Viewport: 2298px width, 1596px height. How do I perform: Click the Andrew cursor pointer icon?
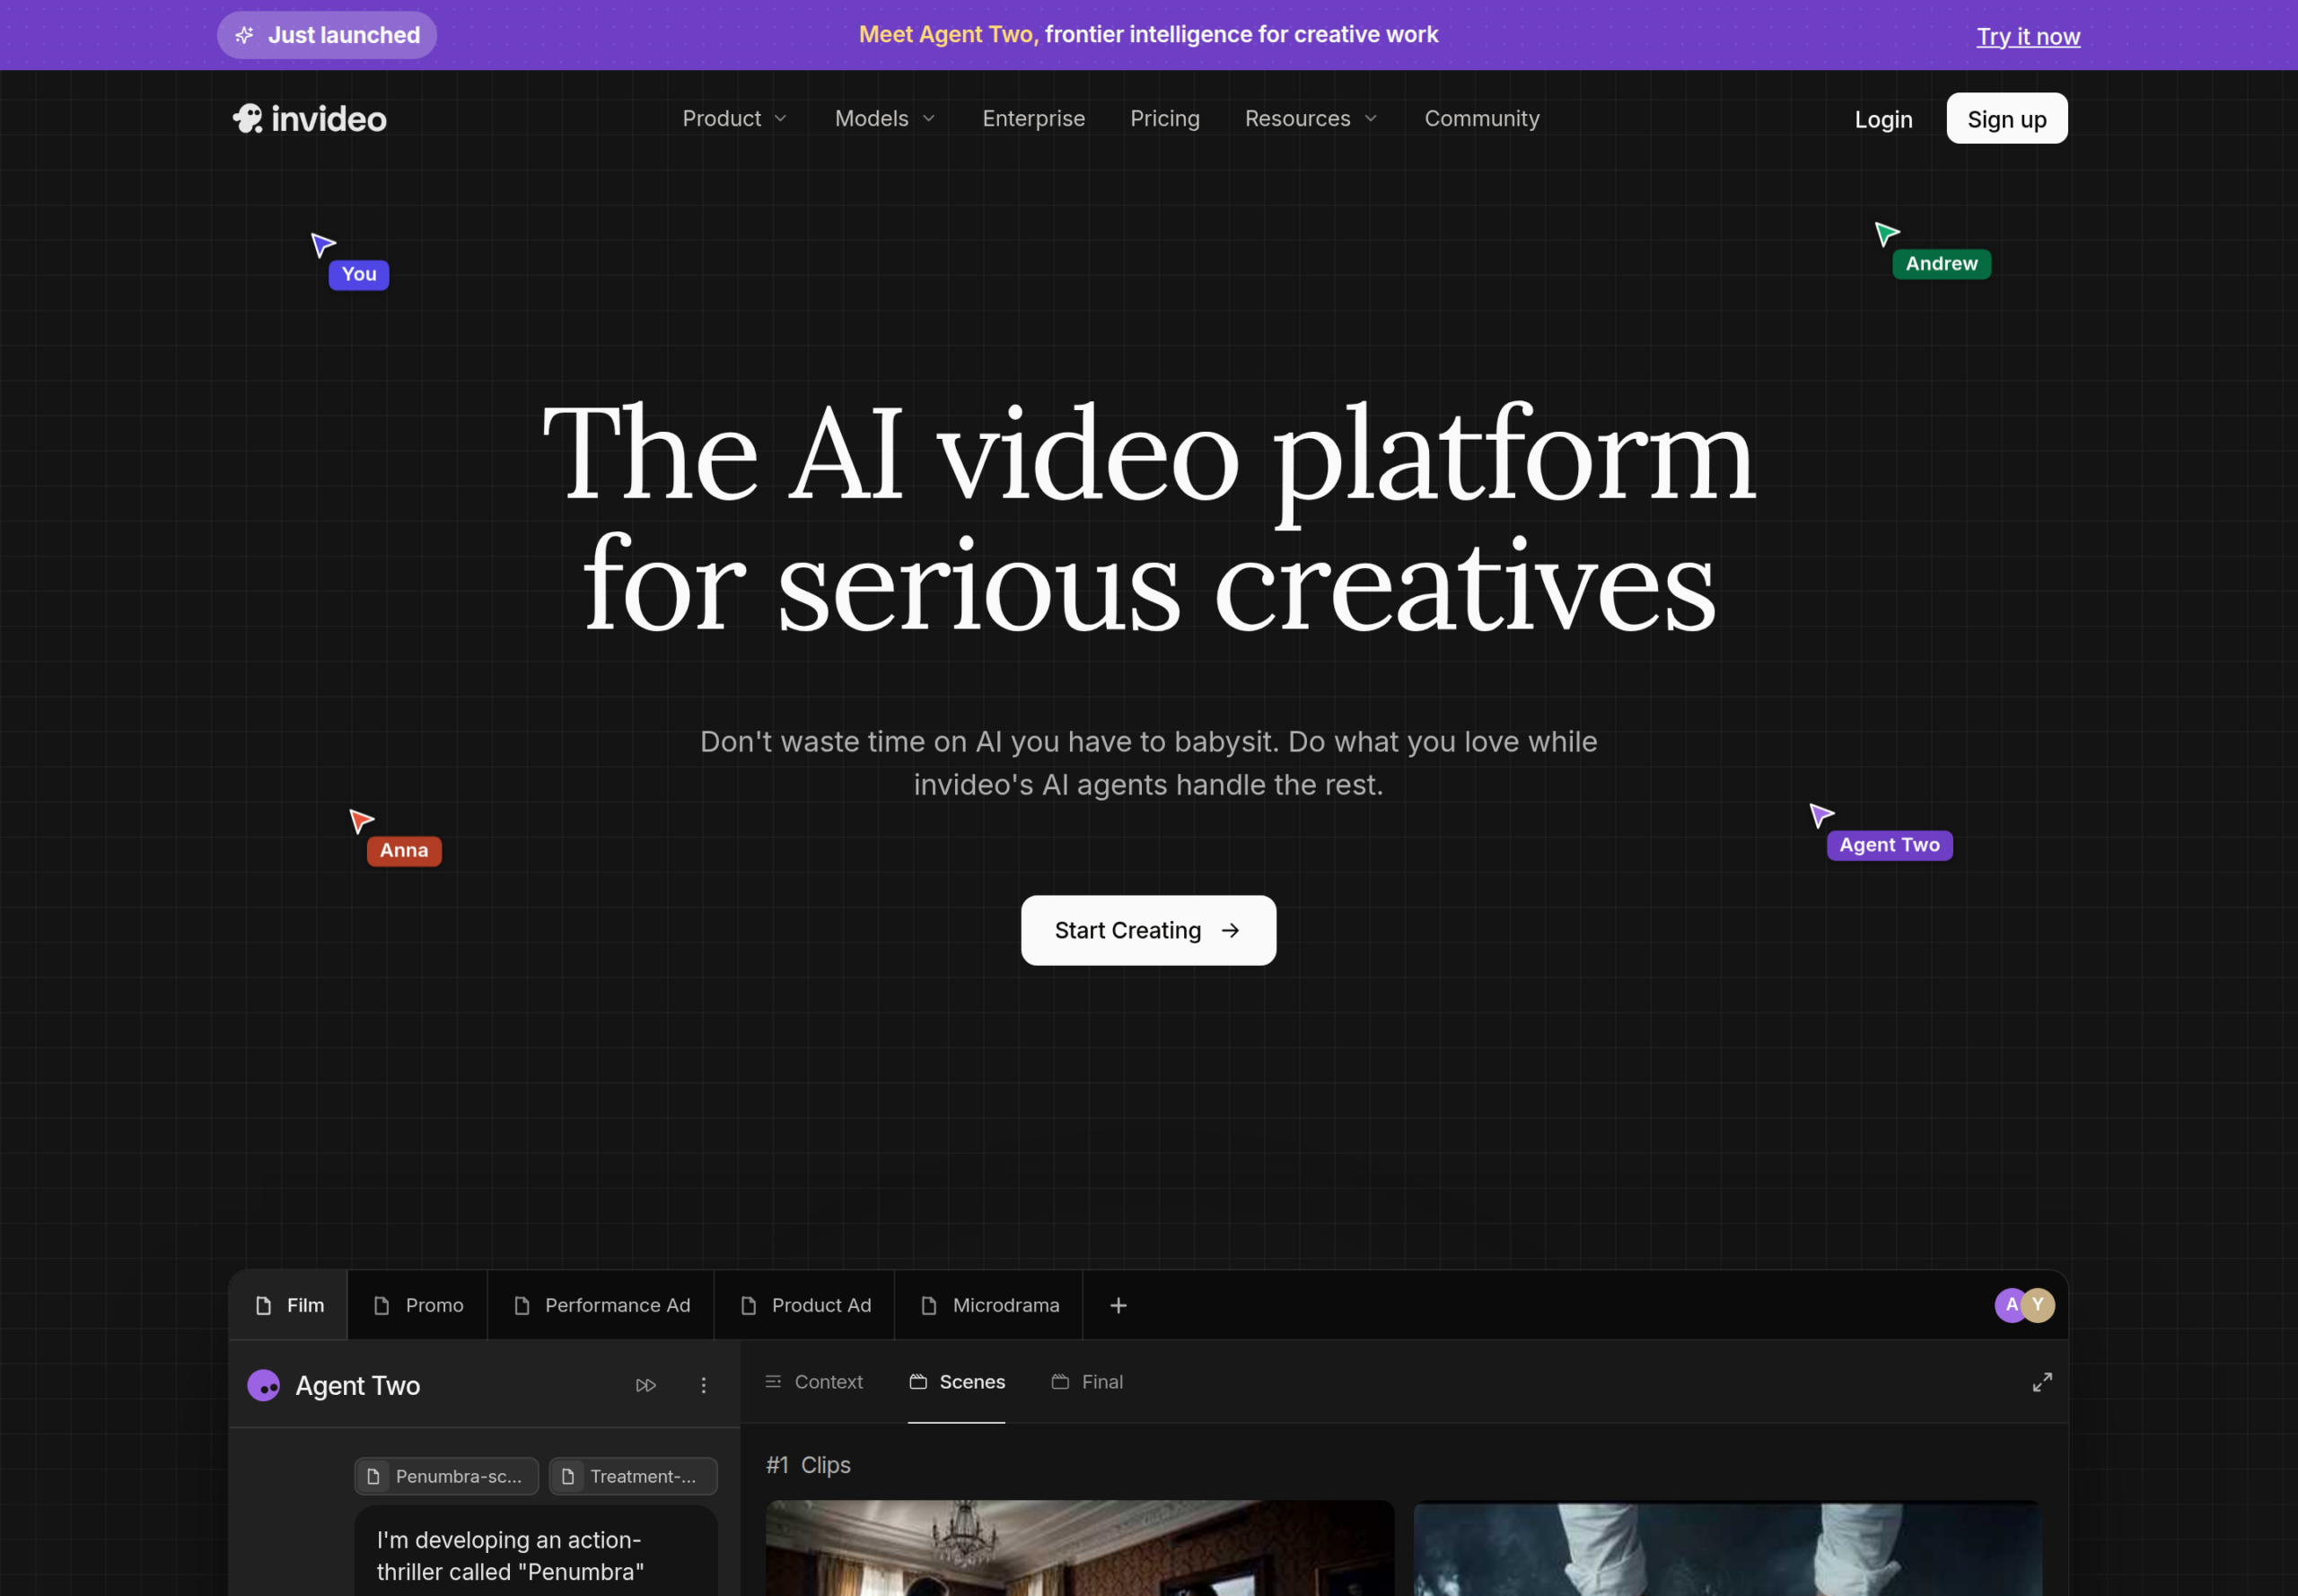1887,234
